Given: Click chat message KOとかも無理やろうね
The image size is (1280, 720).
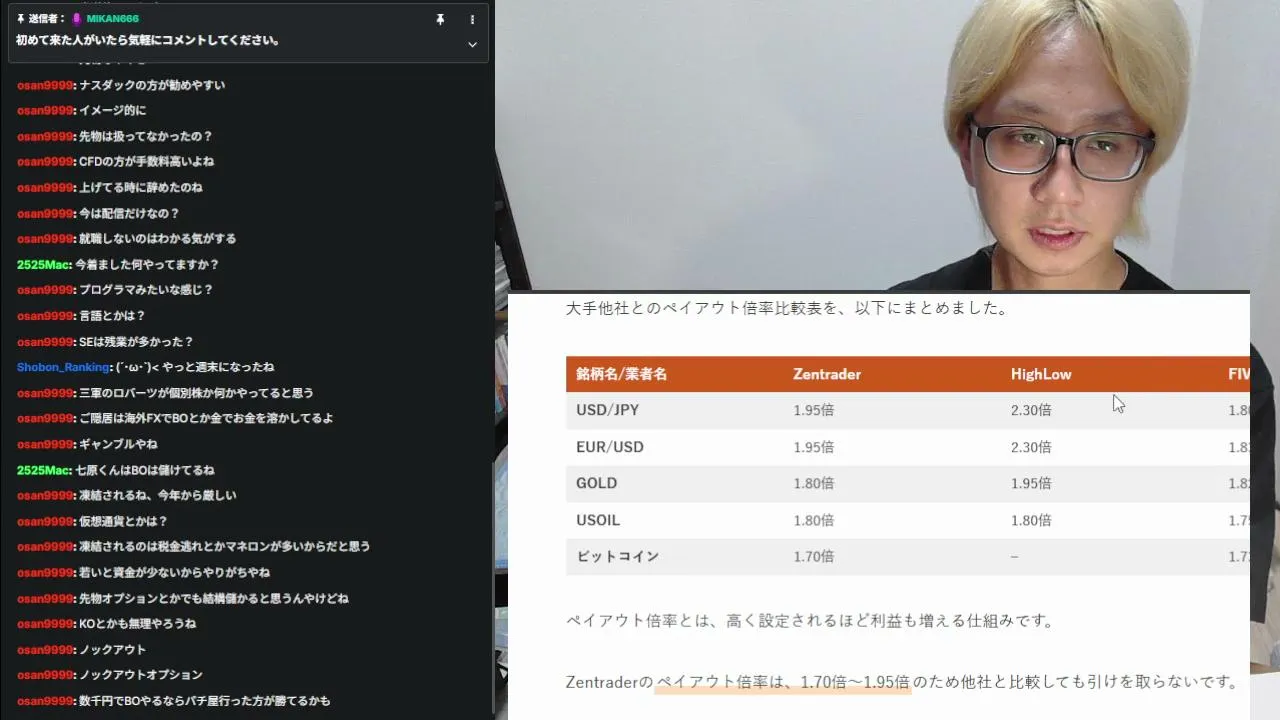Looking at the screenshot, I should [x=137, y=624].
